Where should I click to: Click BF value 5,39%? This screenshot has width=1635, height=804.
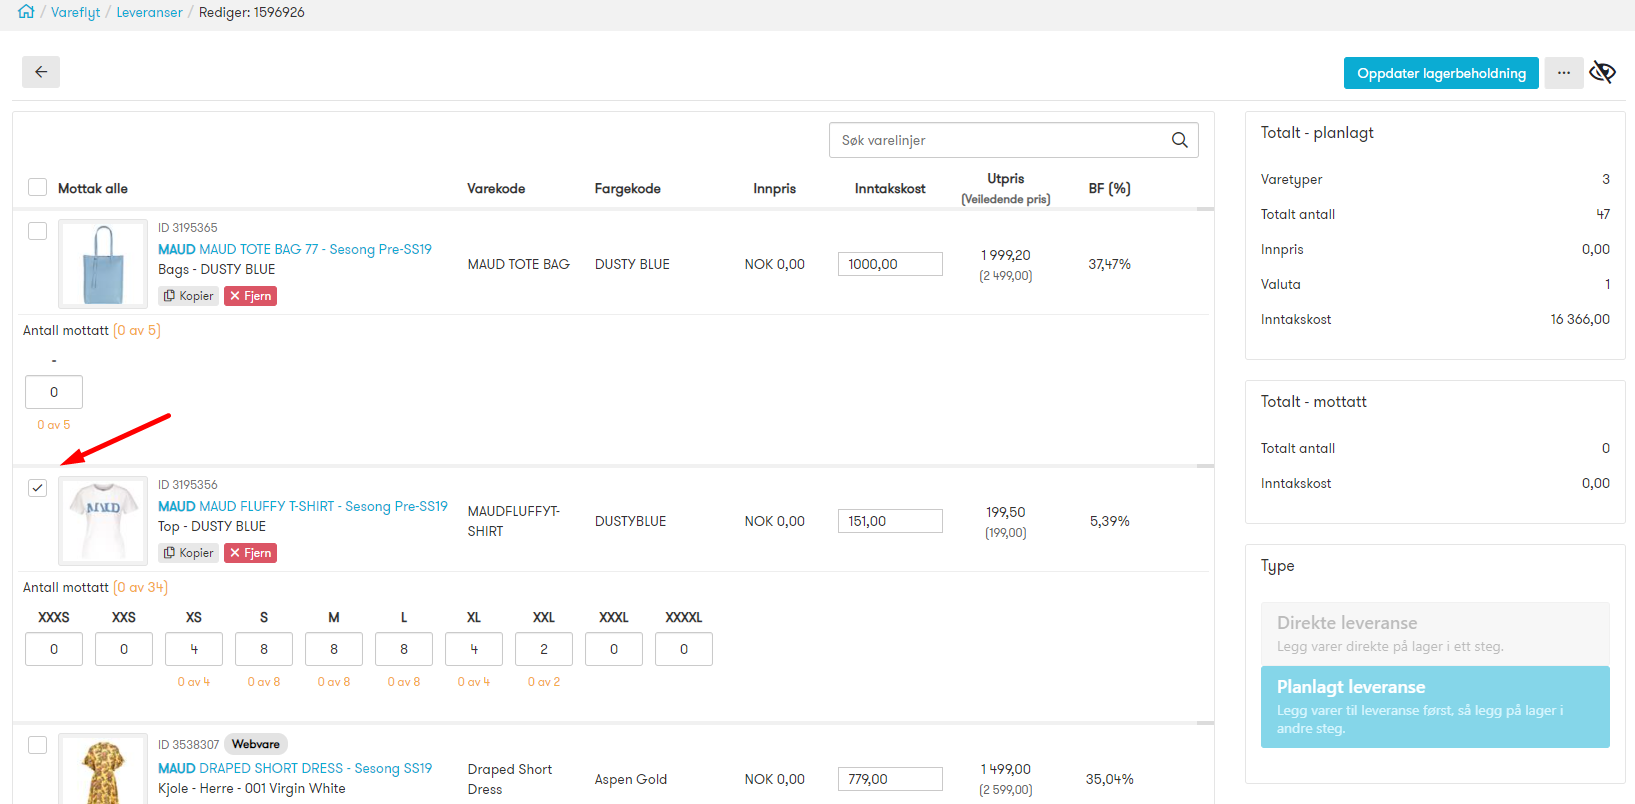pos(1110,521)
